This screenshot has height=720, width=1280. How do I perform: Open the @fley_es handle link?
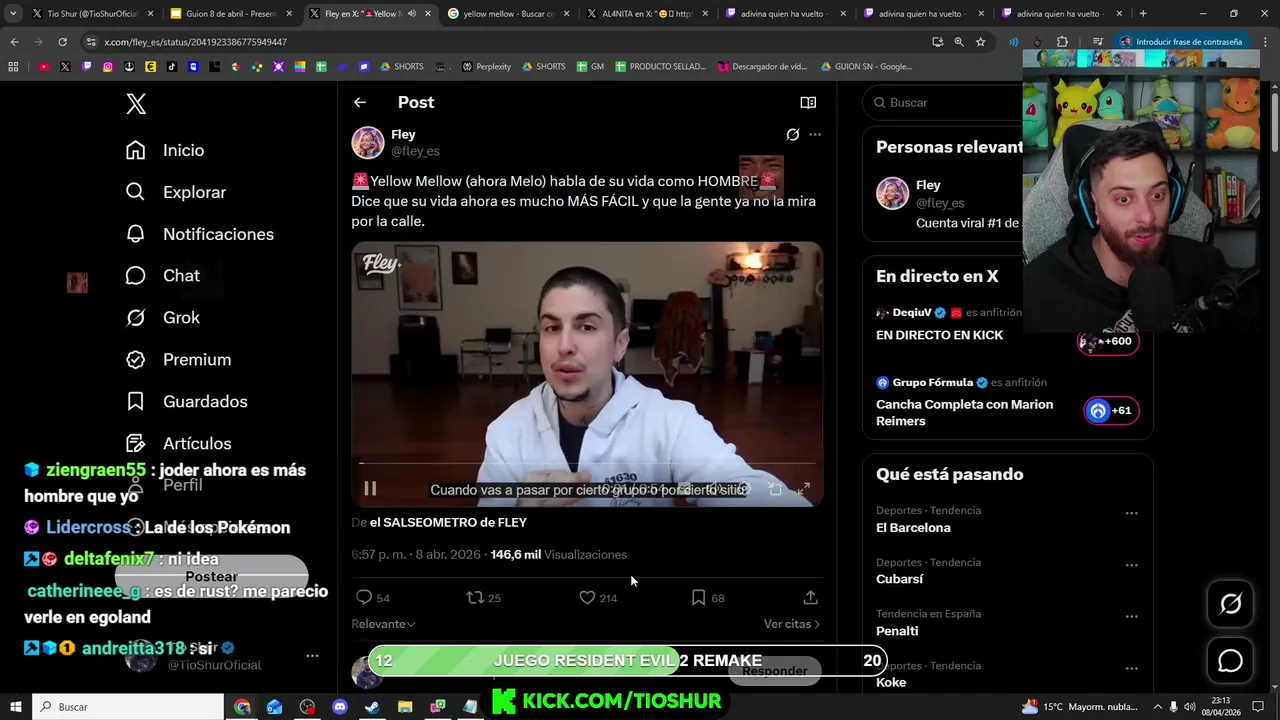tap(415, 151)
